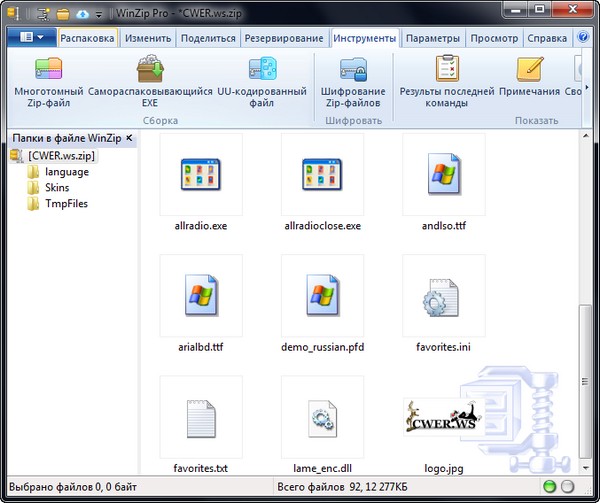Close the Папки в файле WinZip panel
This screenshot has width=600, height=503.
pyautogui.click(x=130, y=138)
